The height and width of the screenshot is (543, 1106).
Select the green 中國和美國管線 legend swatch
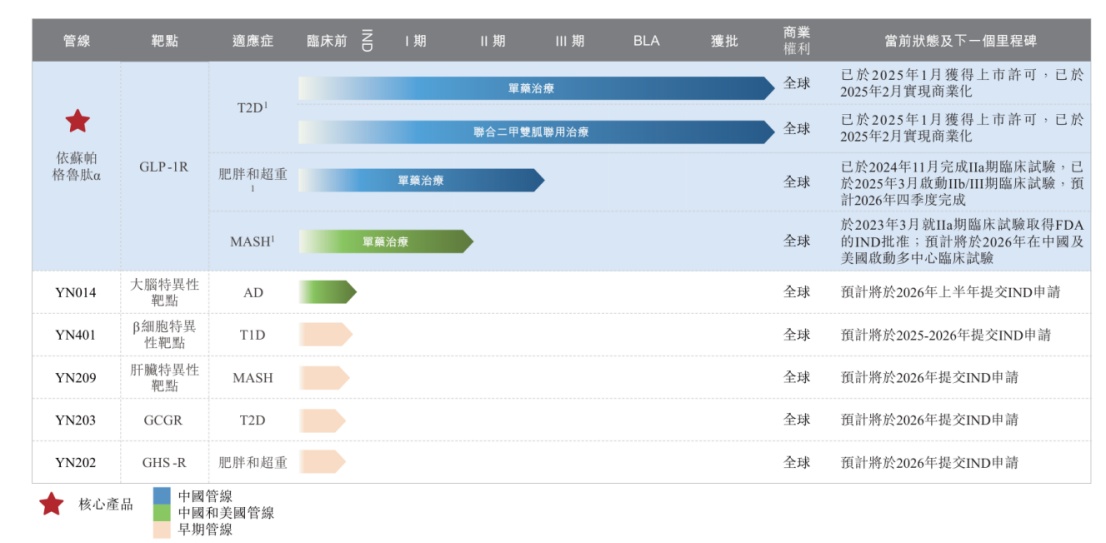(162, 513)
